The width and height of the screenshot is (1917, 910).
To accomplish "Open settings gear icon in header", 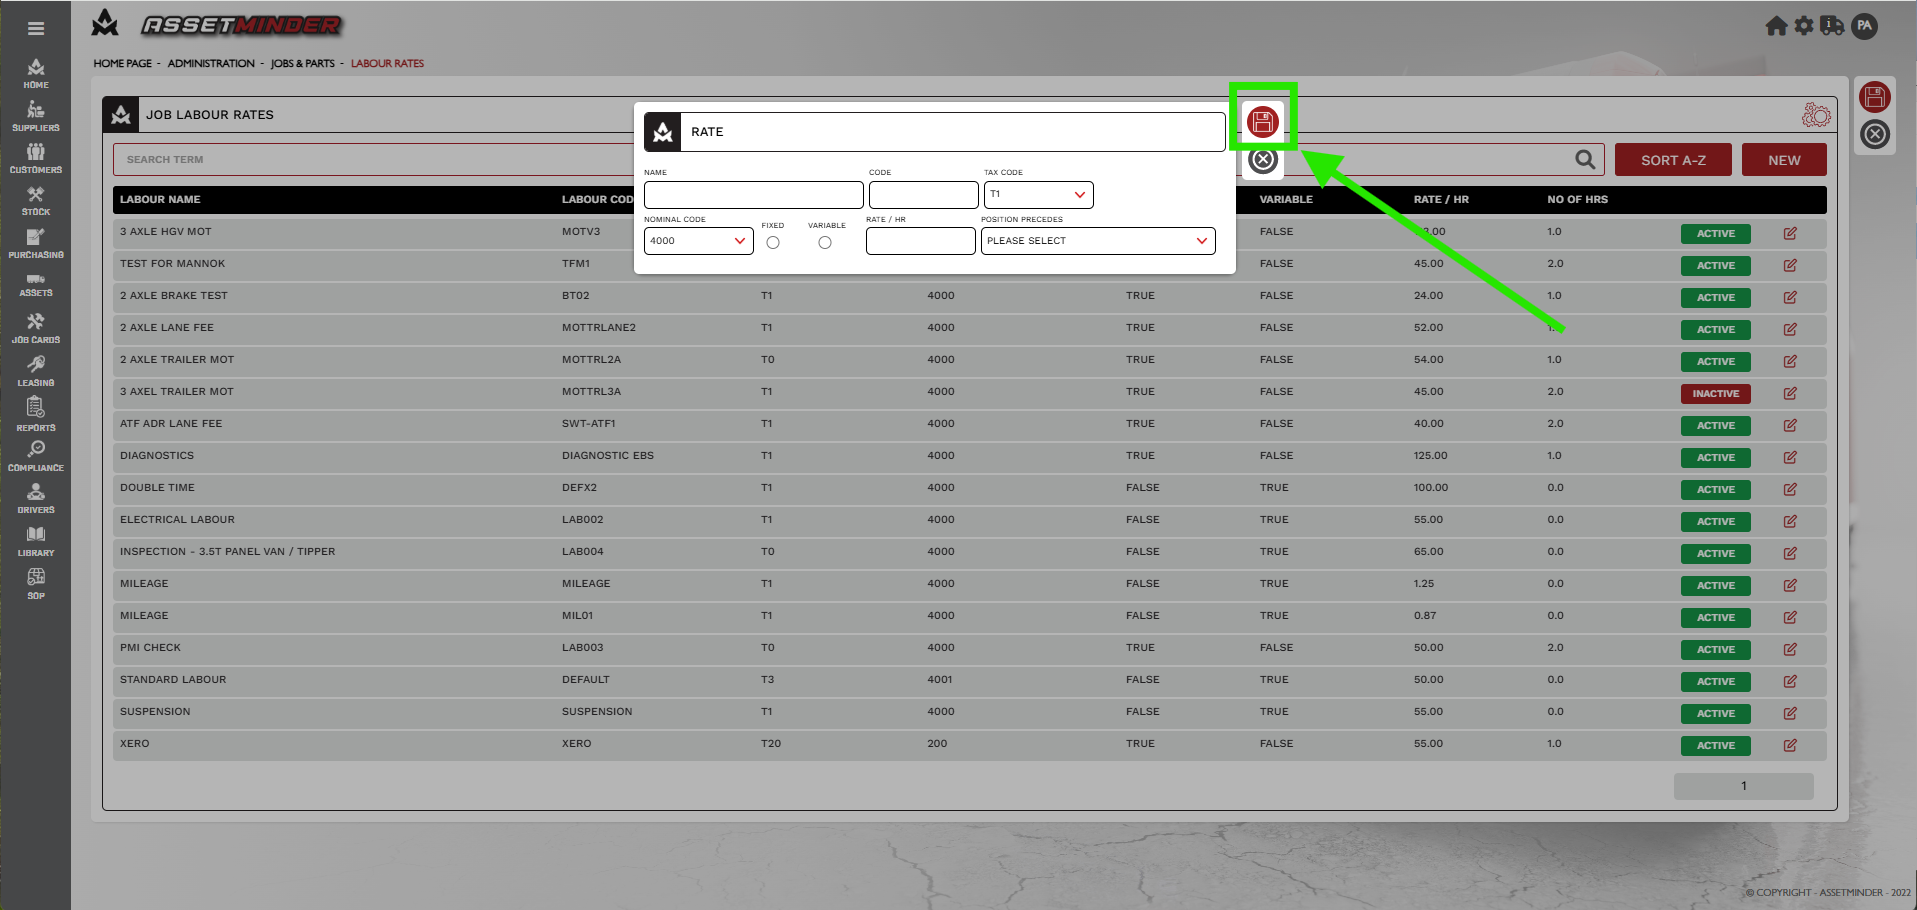I will click(x=1804, y=26).
